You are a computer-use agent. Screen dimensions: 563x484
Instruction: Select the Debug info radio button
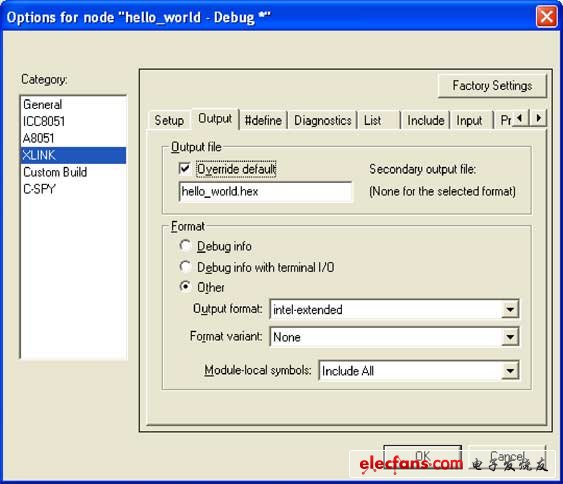(x=185, y=246)
